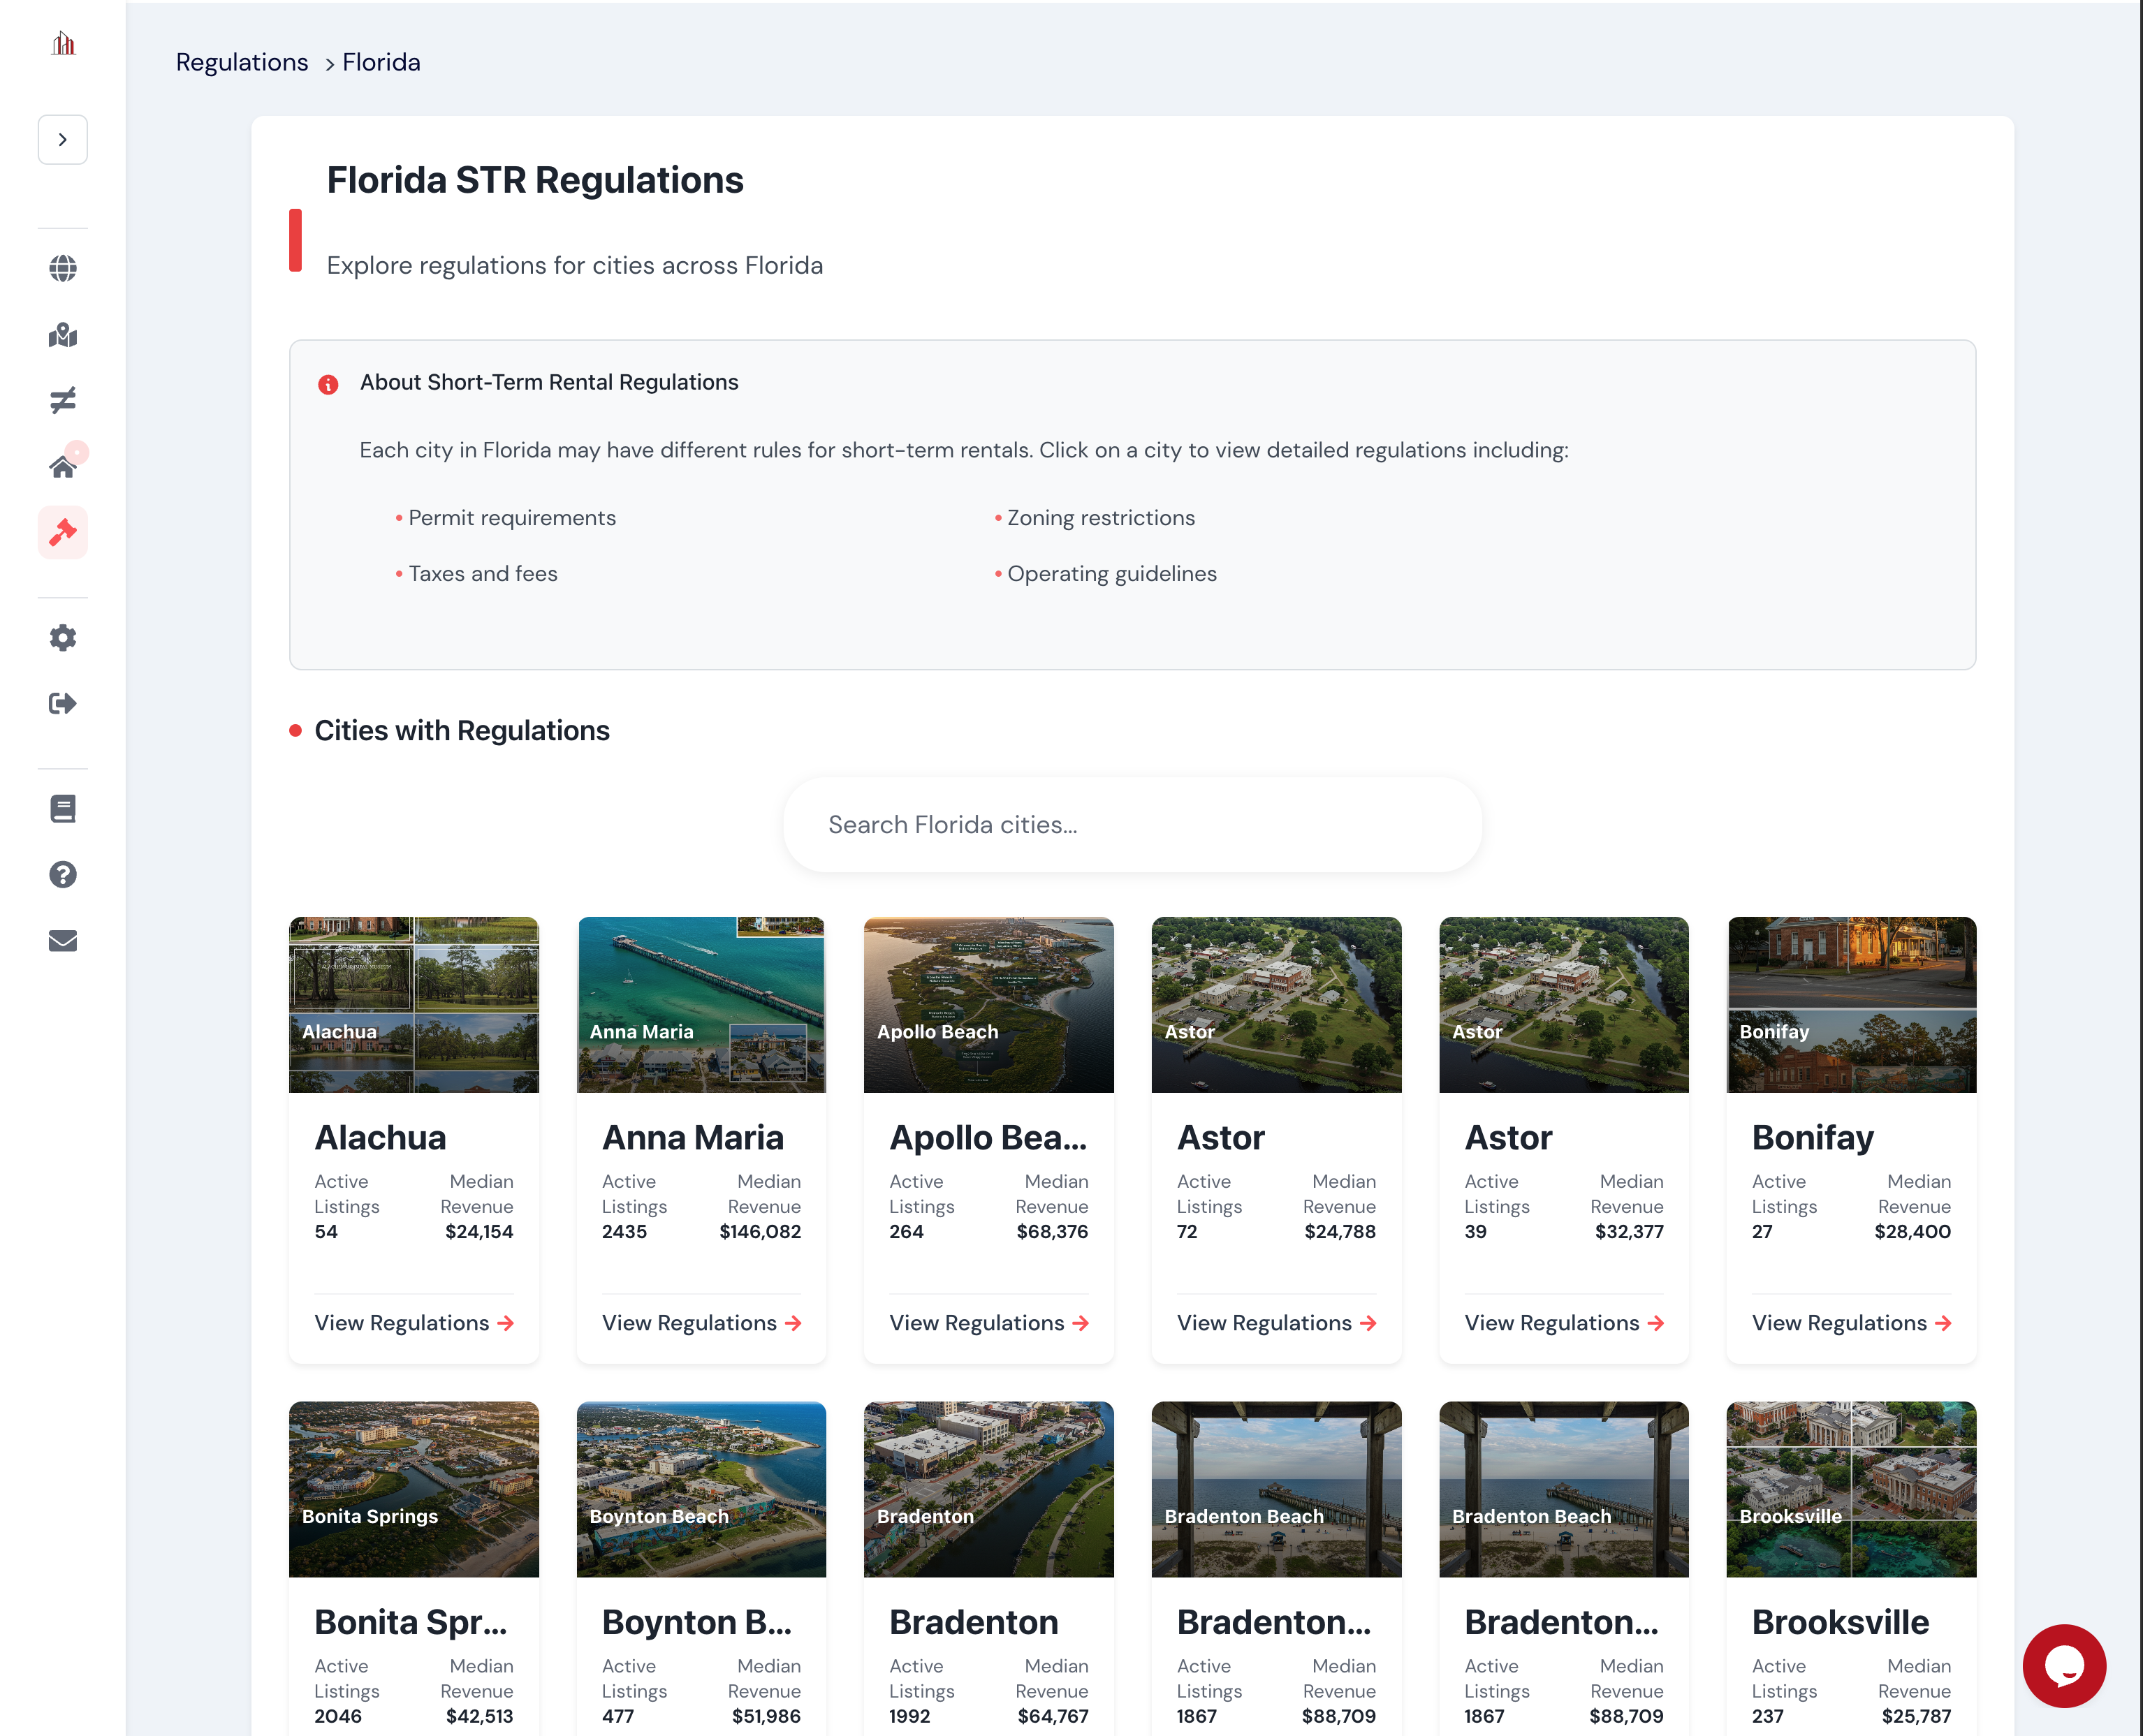Open the envelope contact icon
2143x1736 pixels.
pyautogui.click(x=62, y=941)
